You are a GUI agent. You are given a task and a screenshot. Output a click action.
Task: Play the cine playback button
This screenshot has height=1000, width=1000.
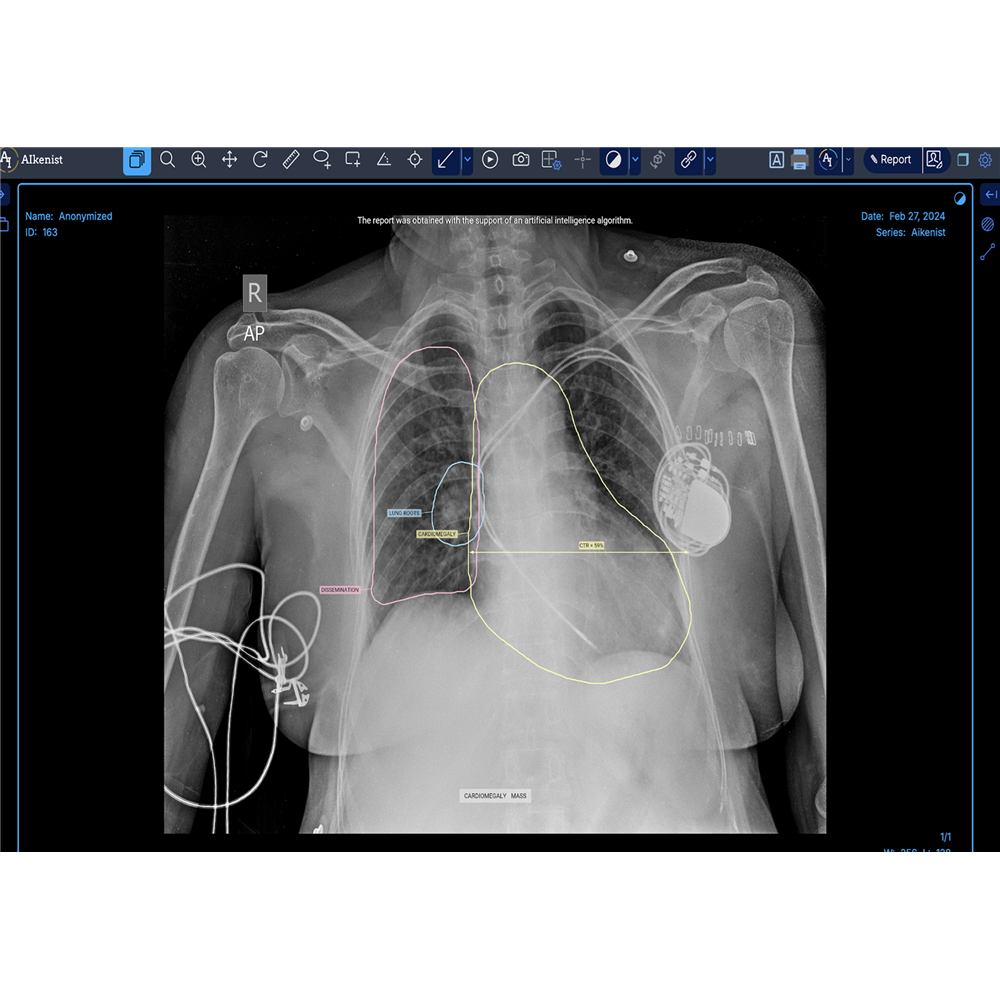click(490, 159)
